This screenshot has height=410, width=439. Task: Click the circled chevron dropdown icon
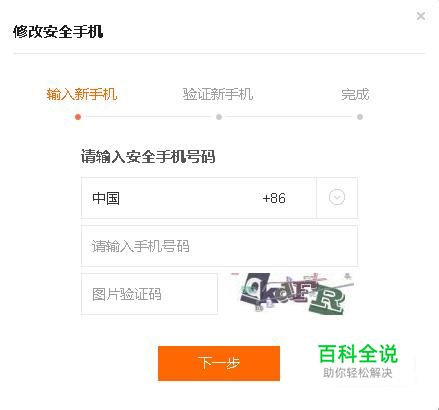click(337, 197)
